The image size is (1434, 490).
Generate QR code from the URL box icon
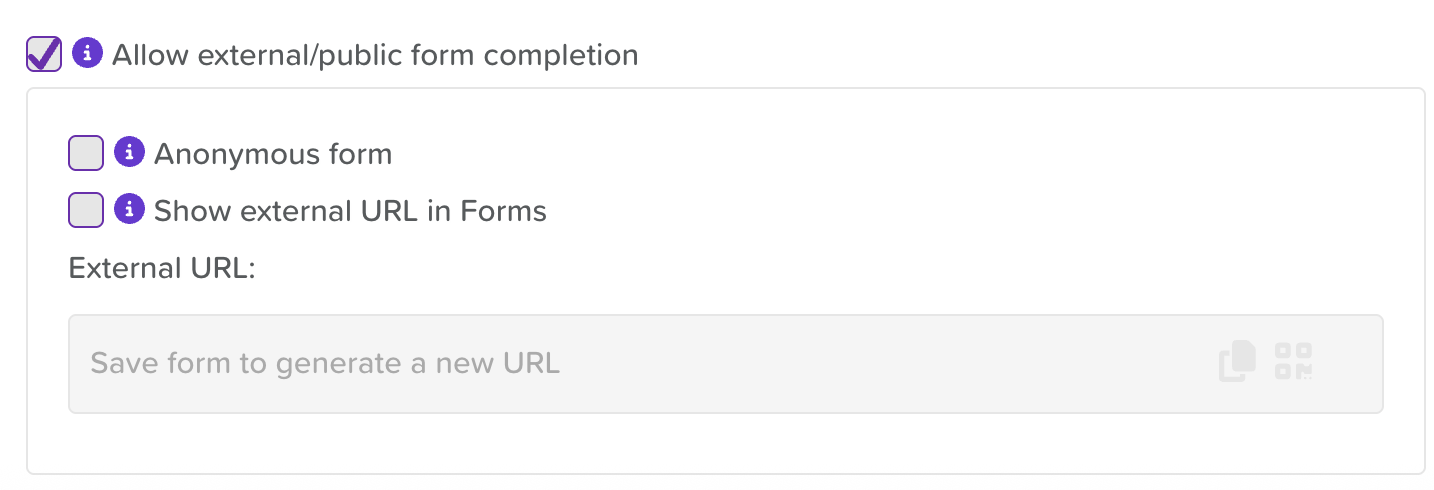(1294, 361)
